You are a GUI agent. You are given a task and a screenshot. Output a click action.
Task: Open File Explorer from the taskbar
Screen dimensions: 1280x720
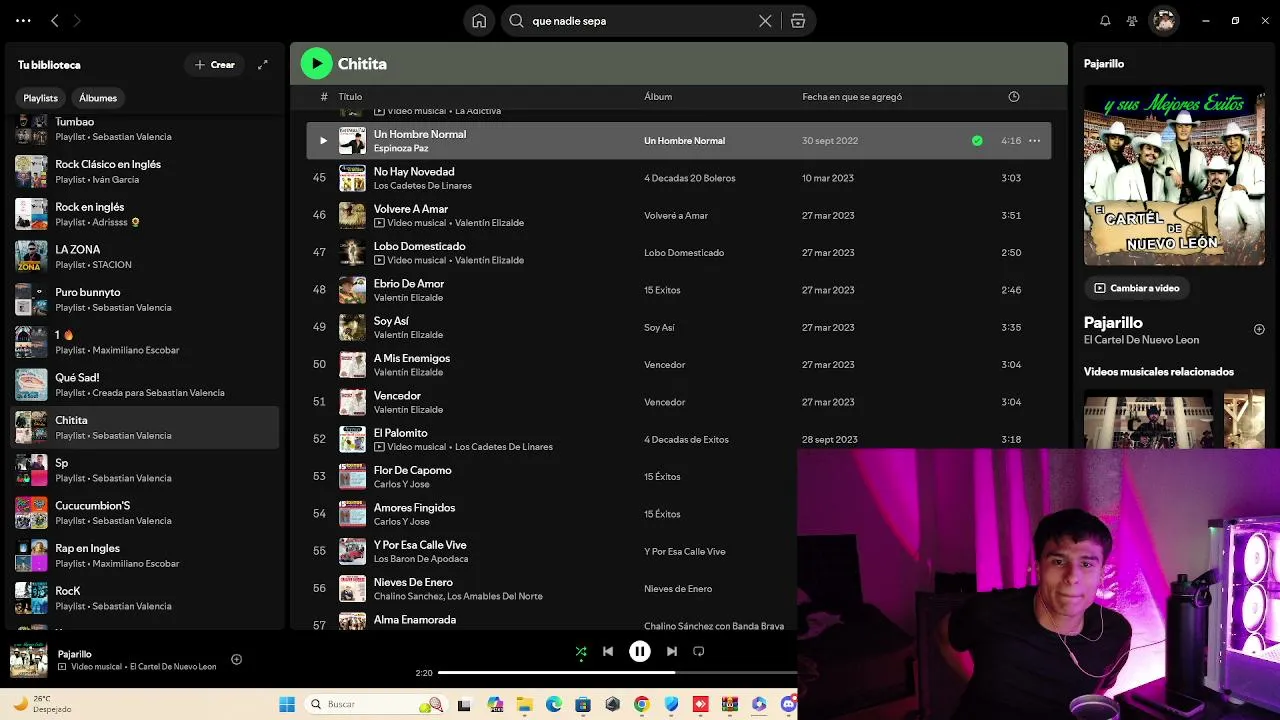[x=524, y=704]
